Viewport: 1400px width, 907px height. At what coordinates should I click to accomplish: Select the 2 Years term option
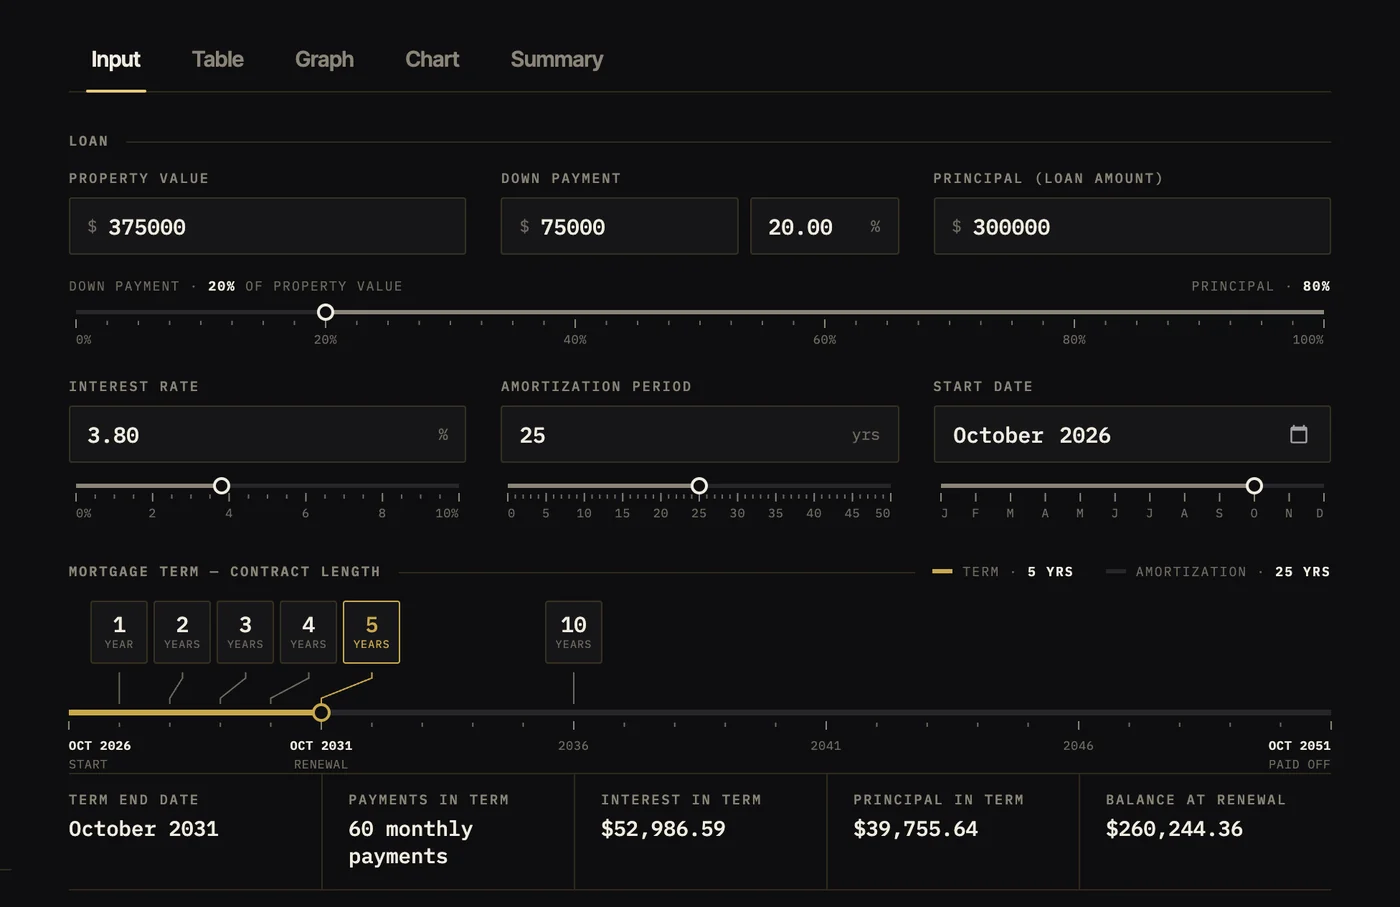tap(182, 632)
